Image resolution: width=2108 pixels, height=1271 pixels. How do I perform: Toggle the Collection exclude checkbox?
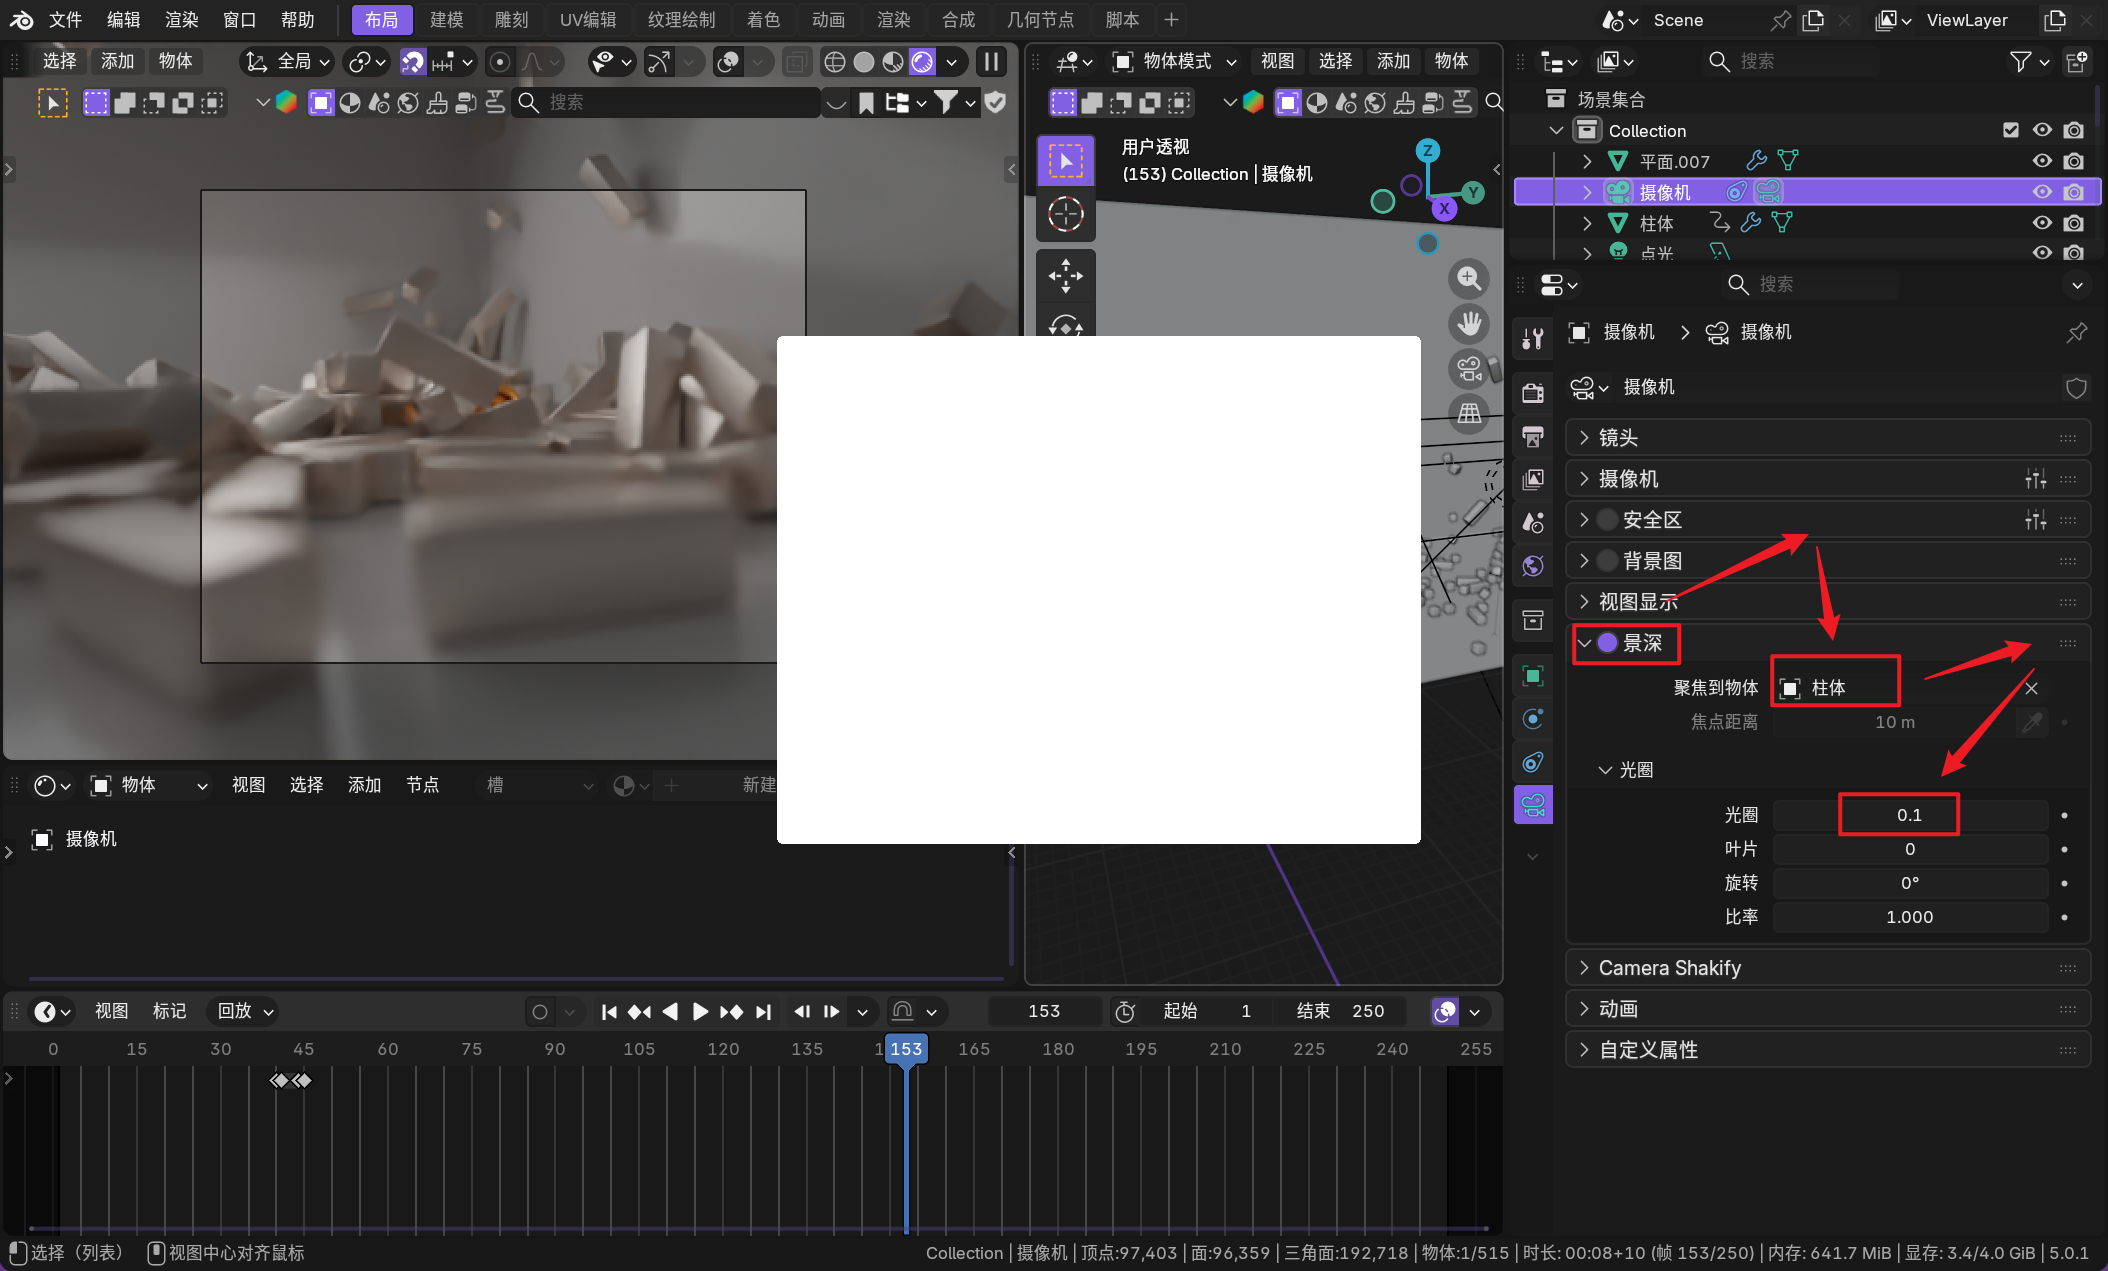click(2011, 130)
